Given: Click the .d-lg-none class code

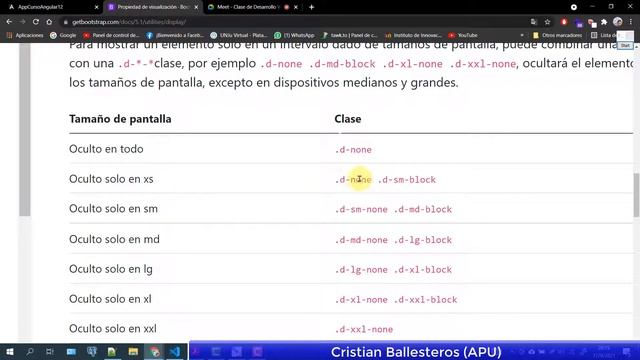Looking at the screenshot, I should tap(361, 270).
